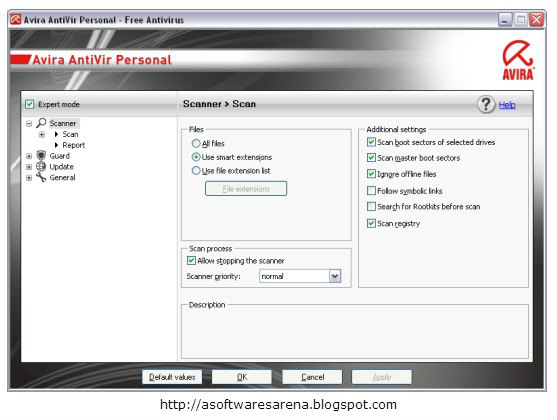This screenshot has height=420, width=557.
Task: Click the Default values button
Action: (x=172, y=377)
